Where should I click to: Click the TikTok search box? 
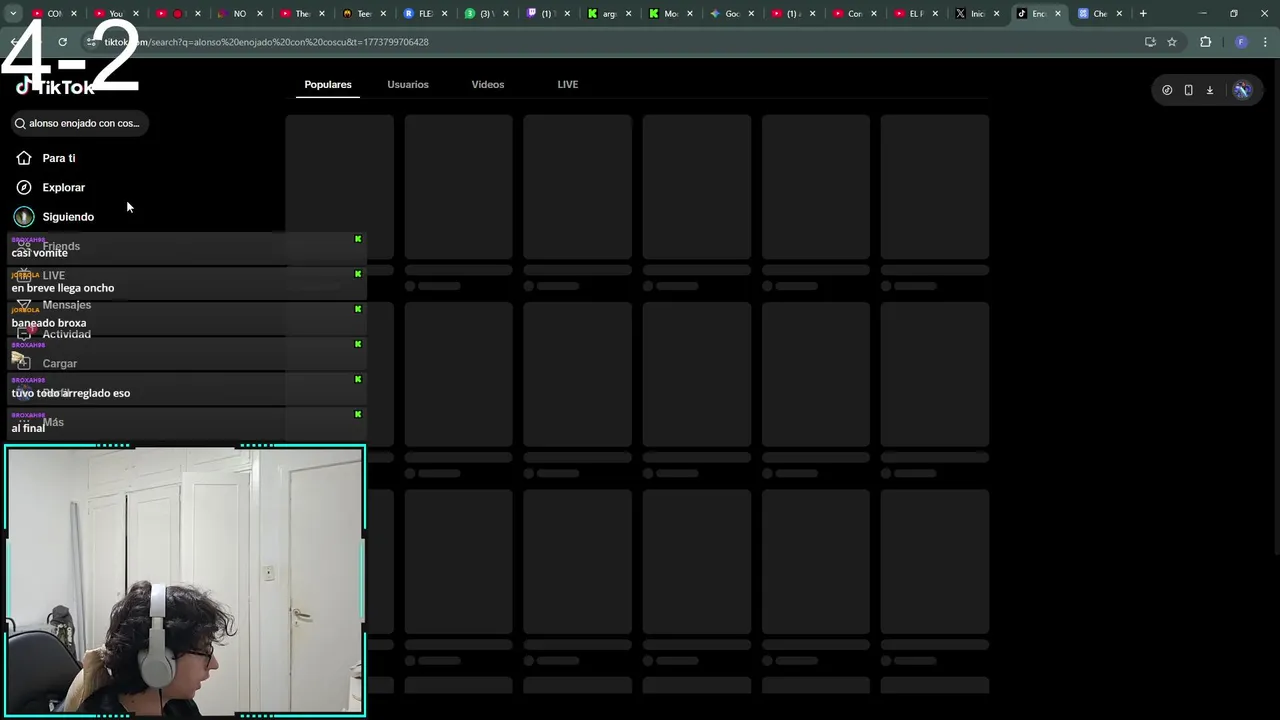(x=78, y=123)
